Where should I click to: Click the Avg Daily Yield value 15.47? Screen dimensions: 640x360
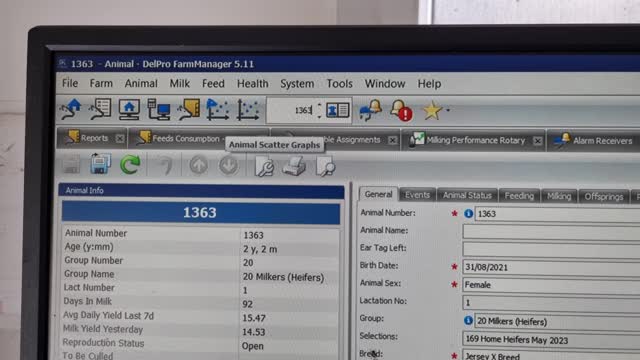[x=254, y=318]
